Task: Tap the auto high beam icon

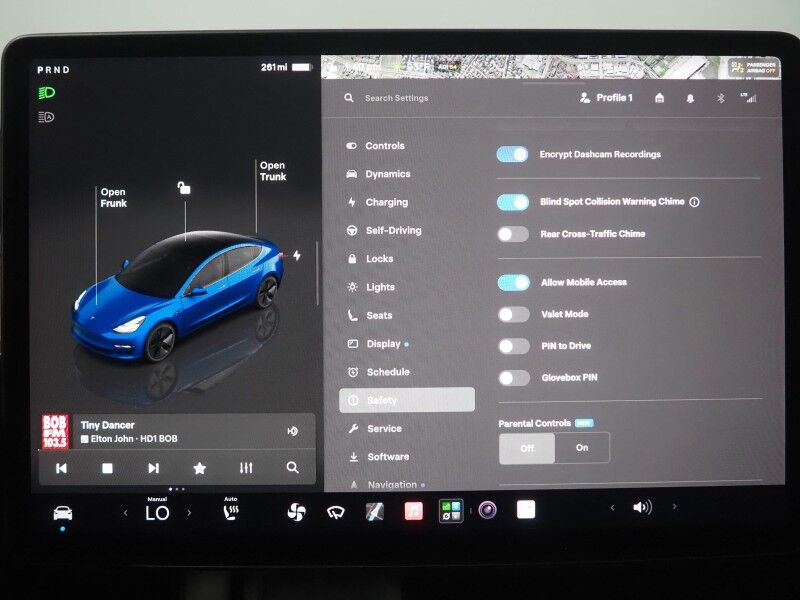Action: pos(46,117)
